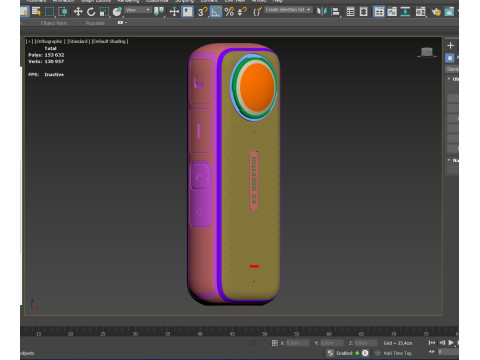Click Align tool icon

(335, 12)
